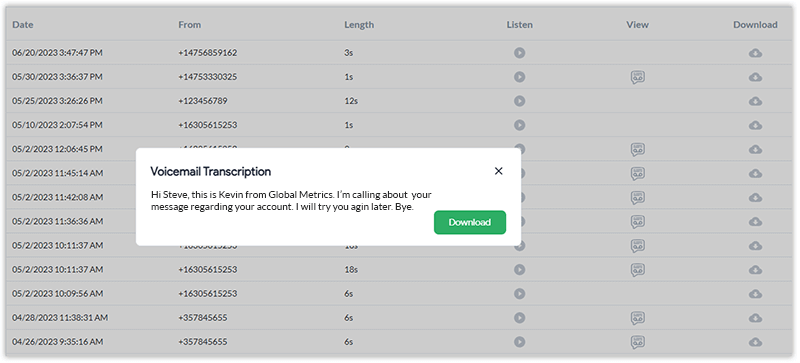Close the Voicemail Transcription dialog
800x363 pixels.
(498, 171)
